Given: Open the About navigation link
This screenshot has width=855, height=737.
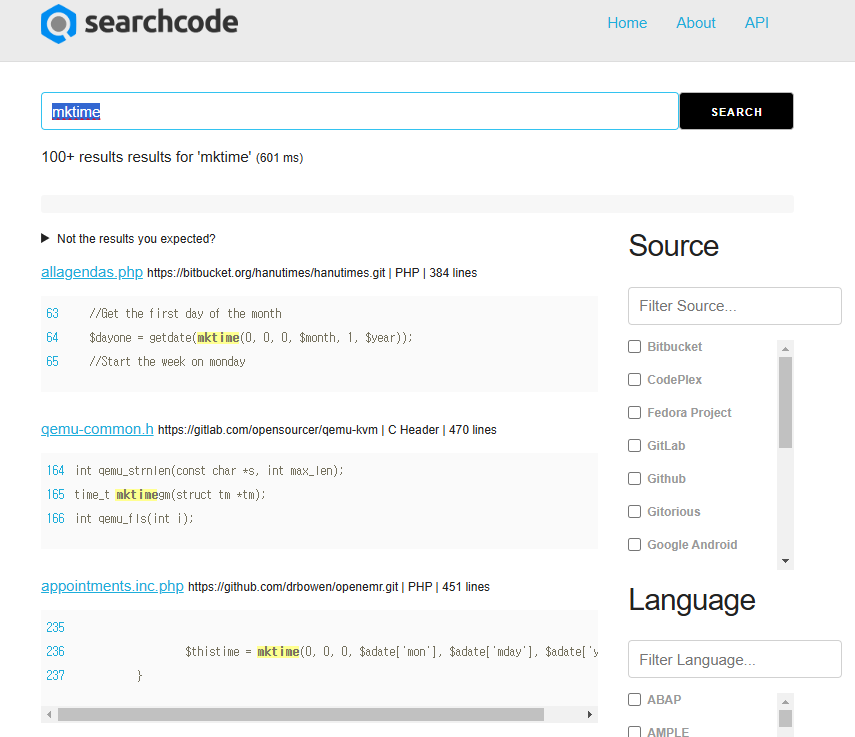Looking at the screenshot, I should point(696,23).
